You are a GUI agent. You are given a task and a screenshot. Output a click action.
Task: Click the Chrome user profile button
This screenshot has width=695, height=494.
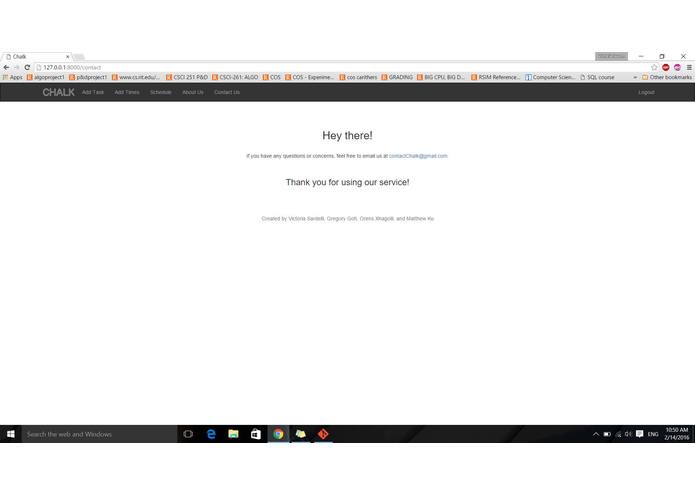click(x=611, y=56)
